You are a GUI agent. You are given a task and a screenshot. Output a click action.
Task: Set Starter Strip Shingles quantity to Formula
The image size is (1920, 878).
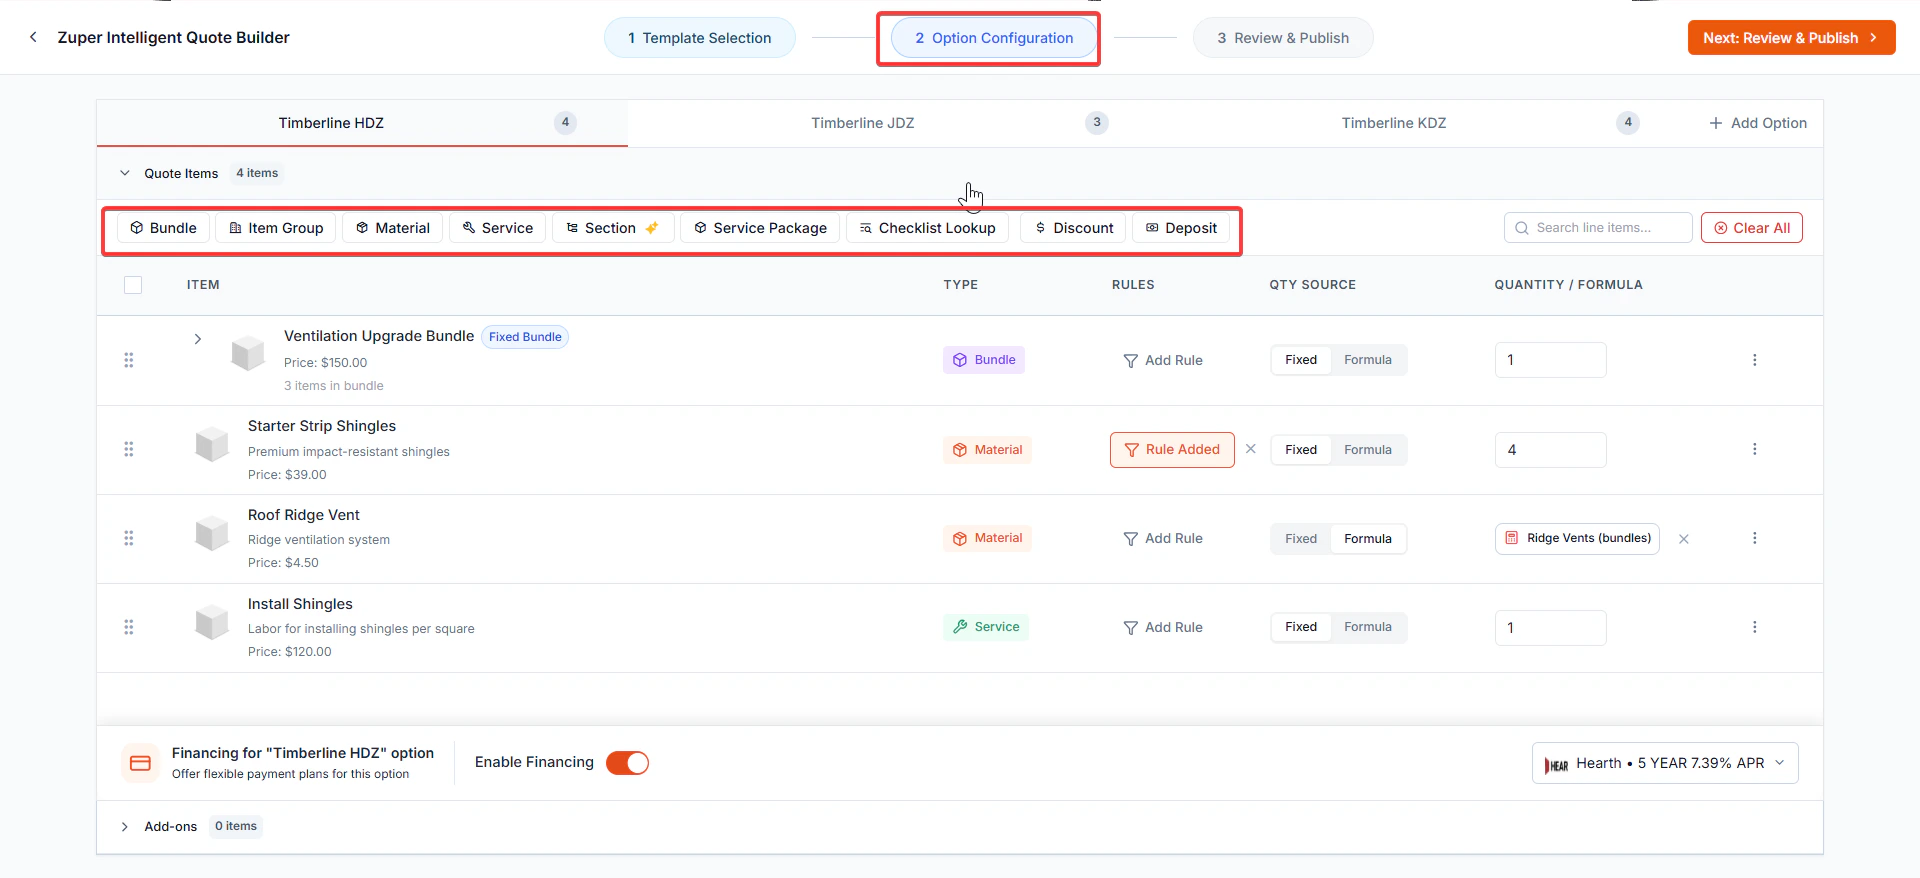(x=1368, y=450)
